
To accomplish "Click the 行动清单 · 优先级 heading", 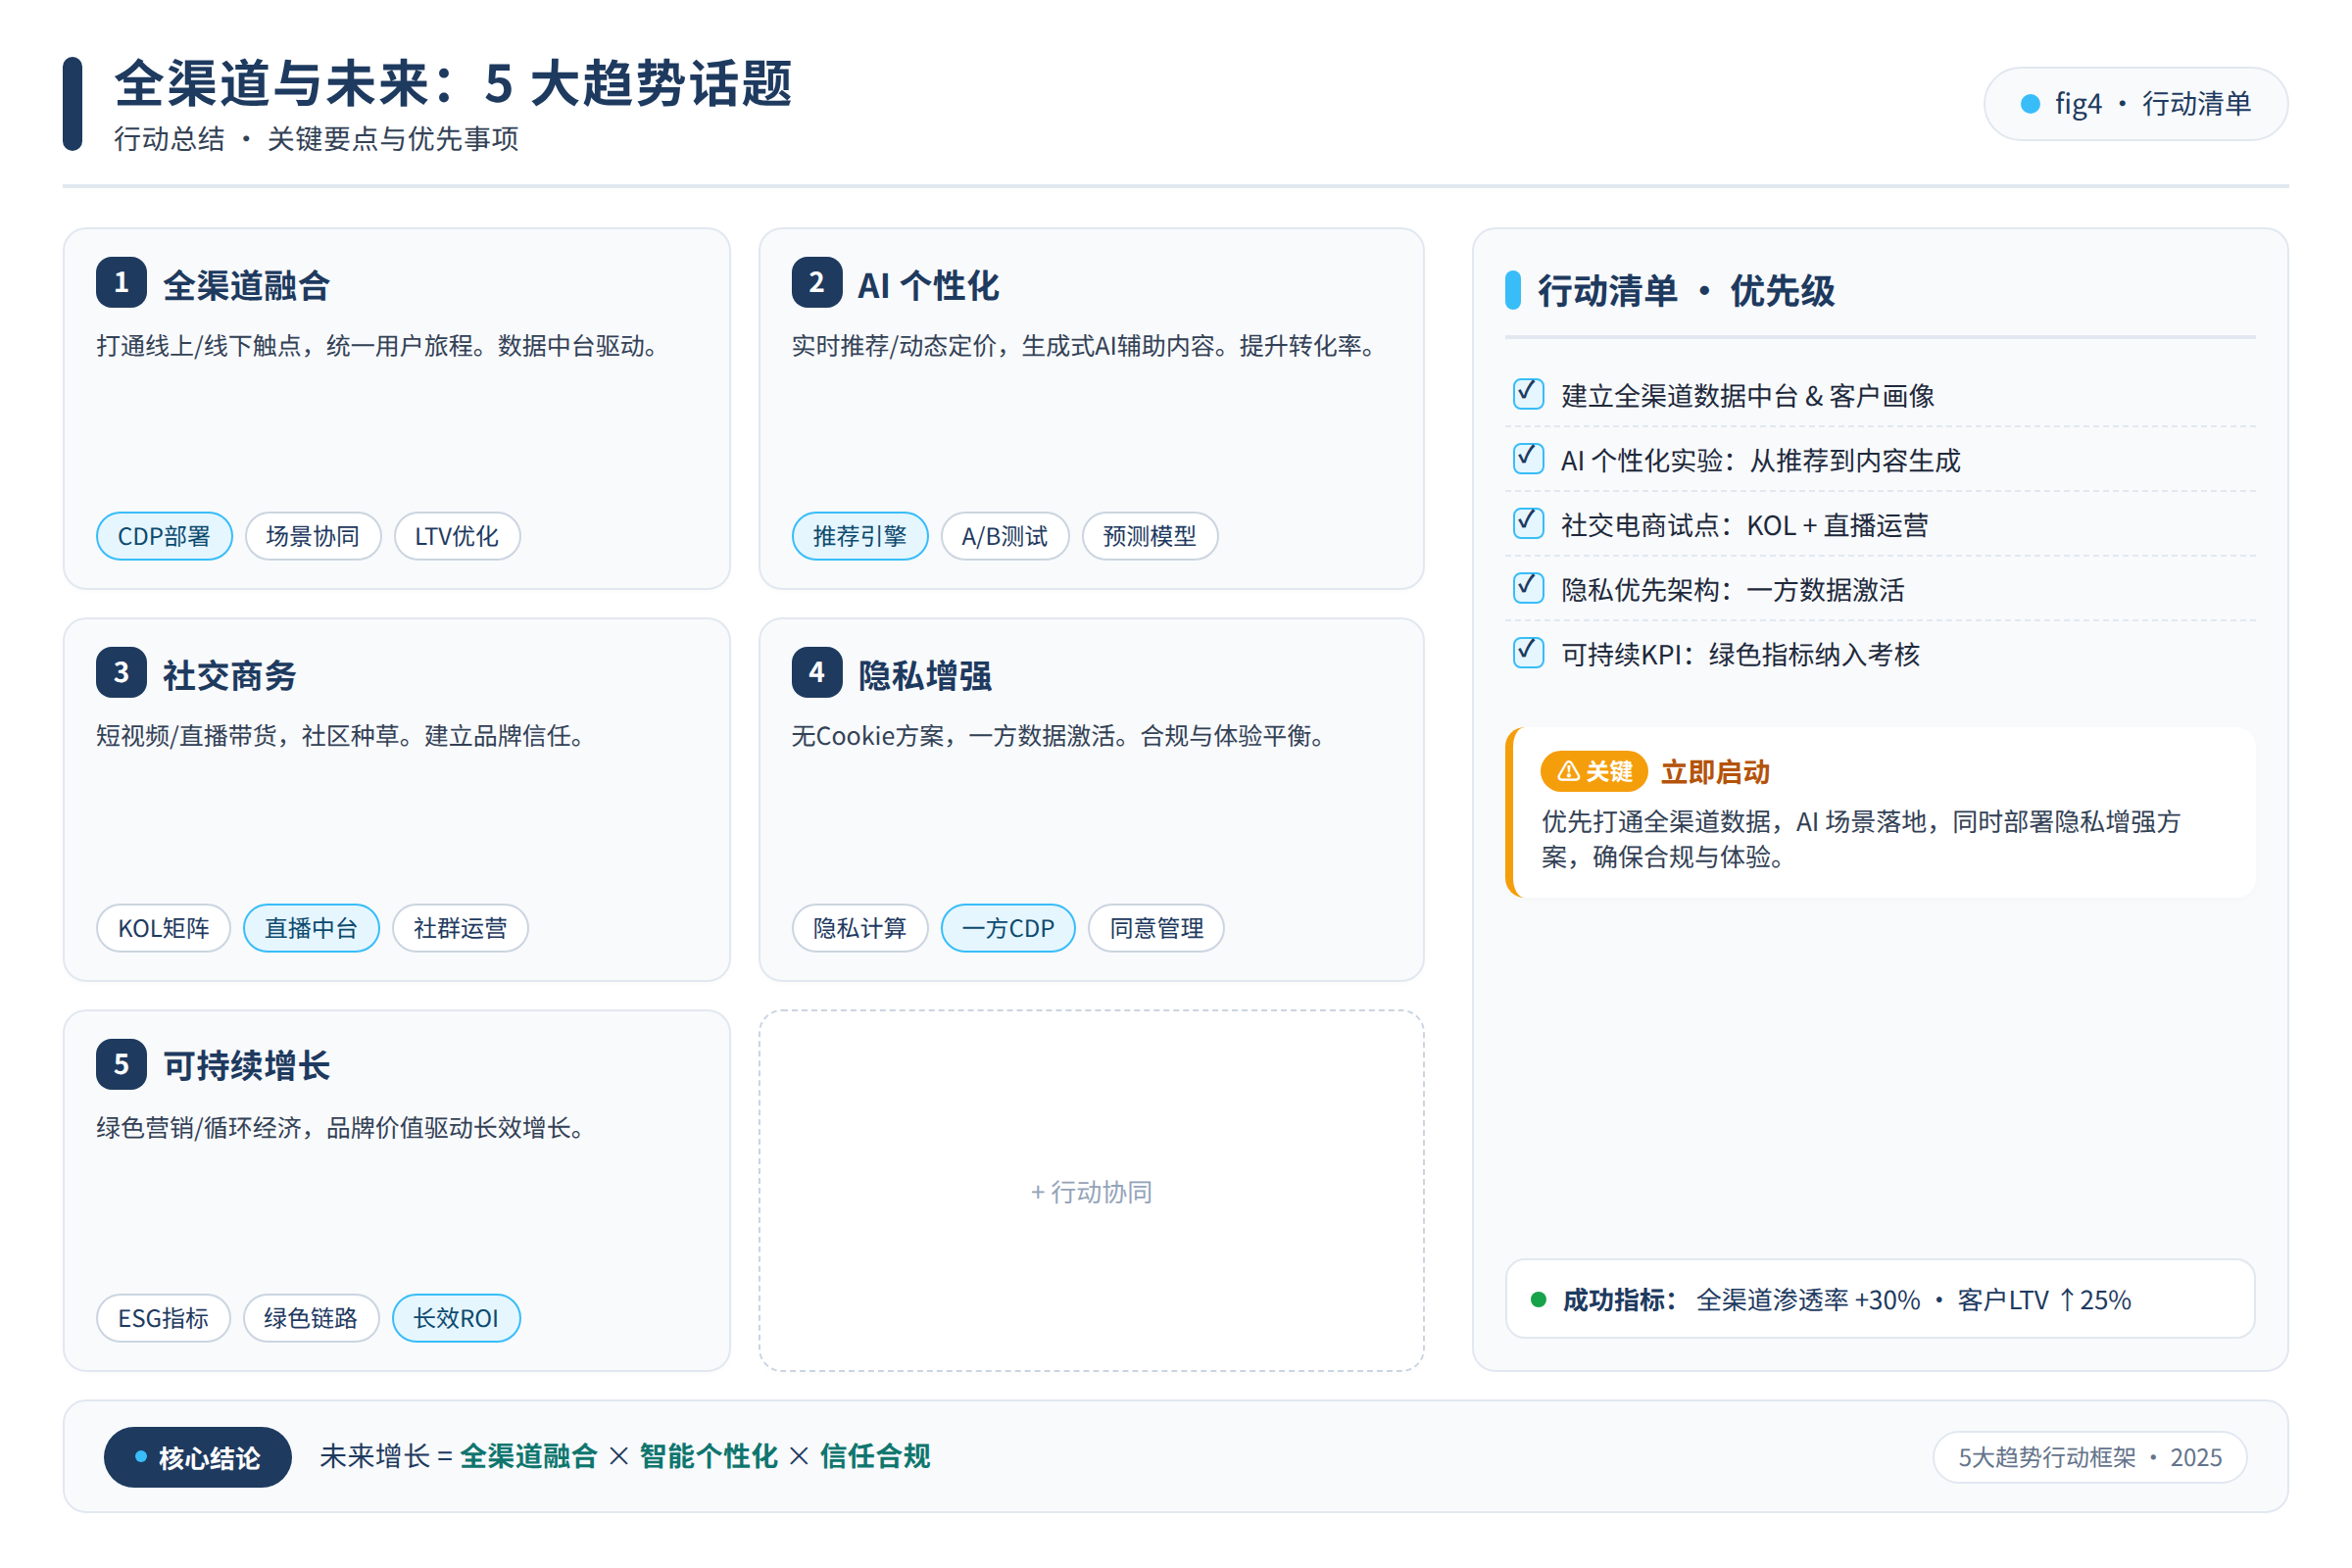I will [x=1686, y=291].
